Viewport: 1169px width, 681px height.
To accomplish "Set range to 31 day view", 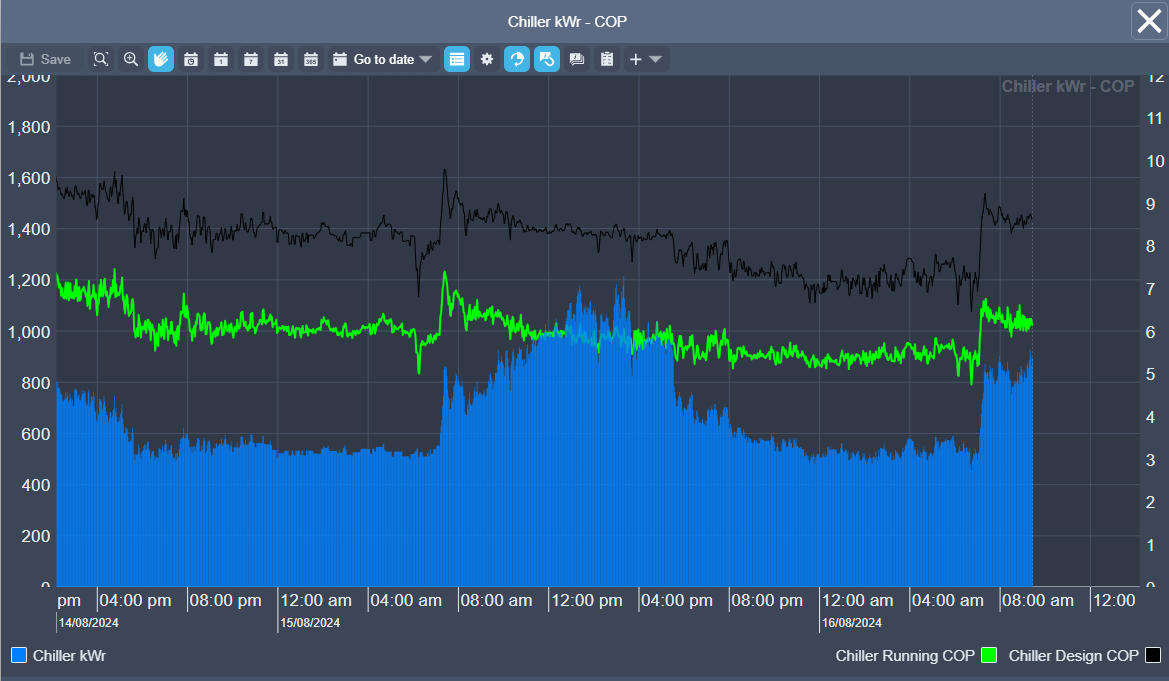I will (x=281, y=59).
